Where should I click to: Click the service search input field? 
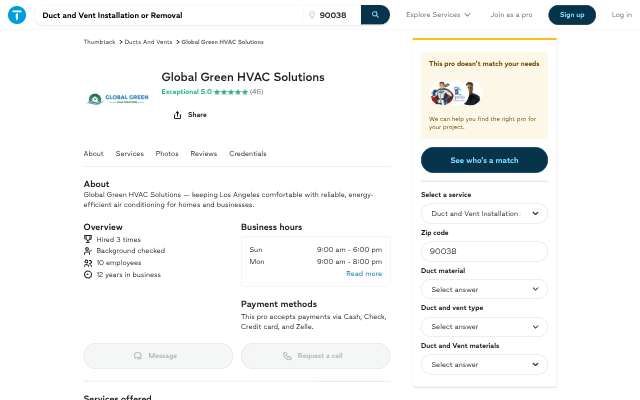[171, 15]
